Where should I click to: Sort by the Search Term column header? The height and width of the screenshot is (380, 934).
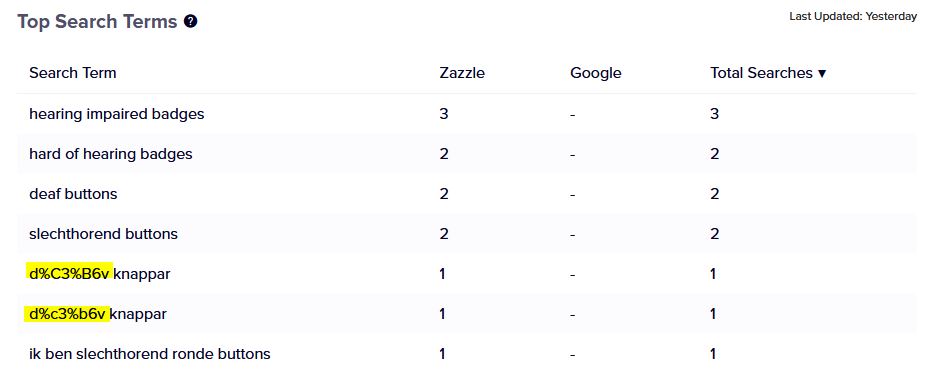[73, 73]
